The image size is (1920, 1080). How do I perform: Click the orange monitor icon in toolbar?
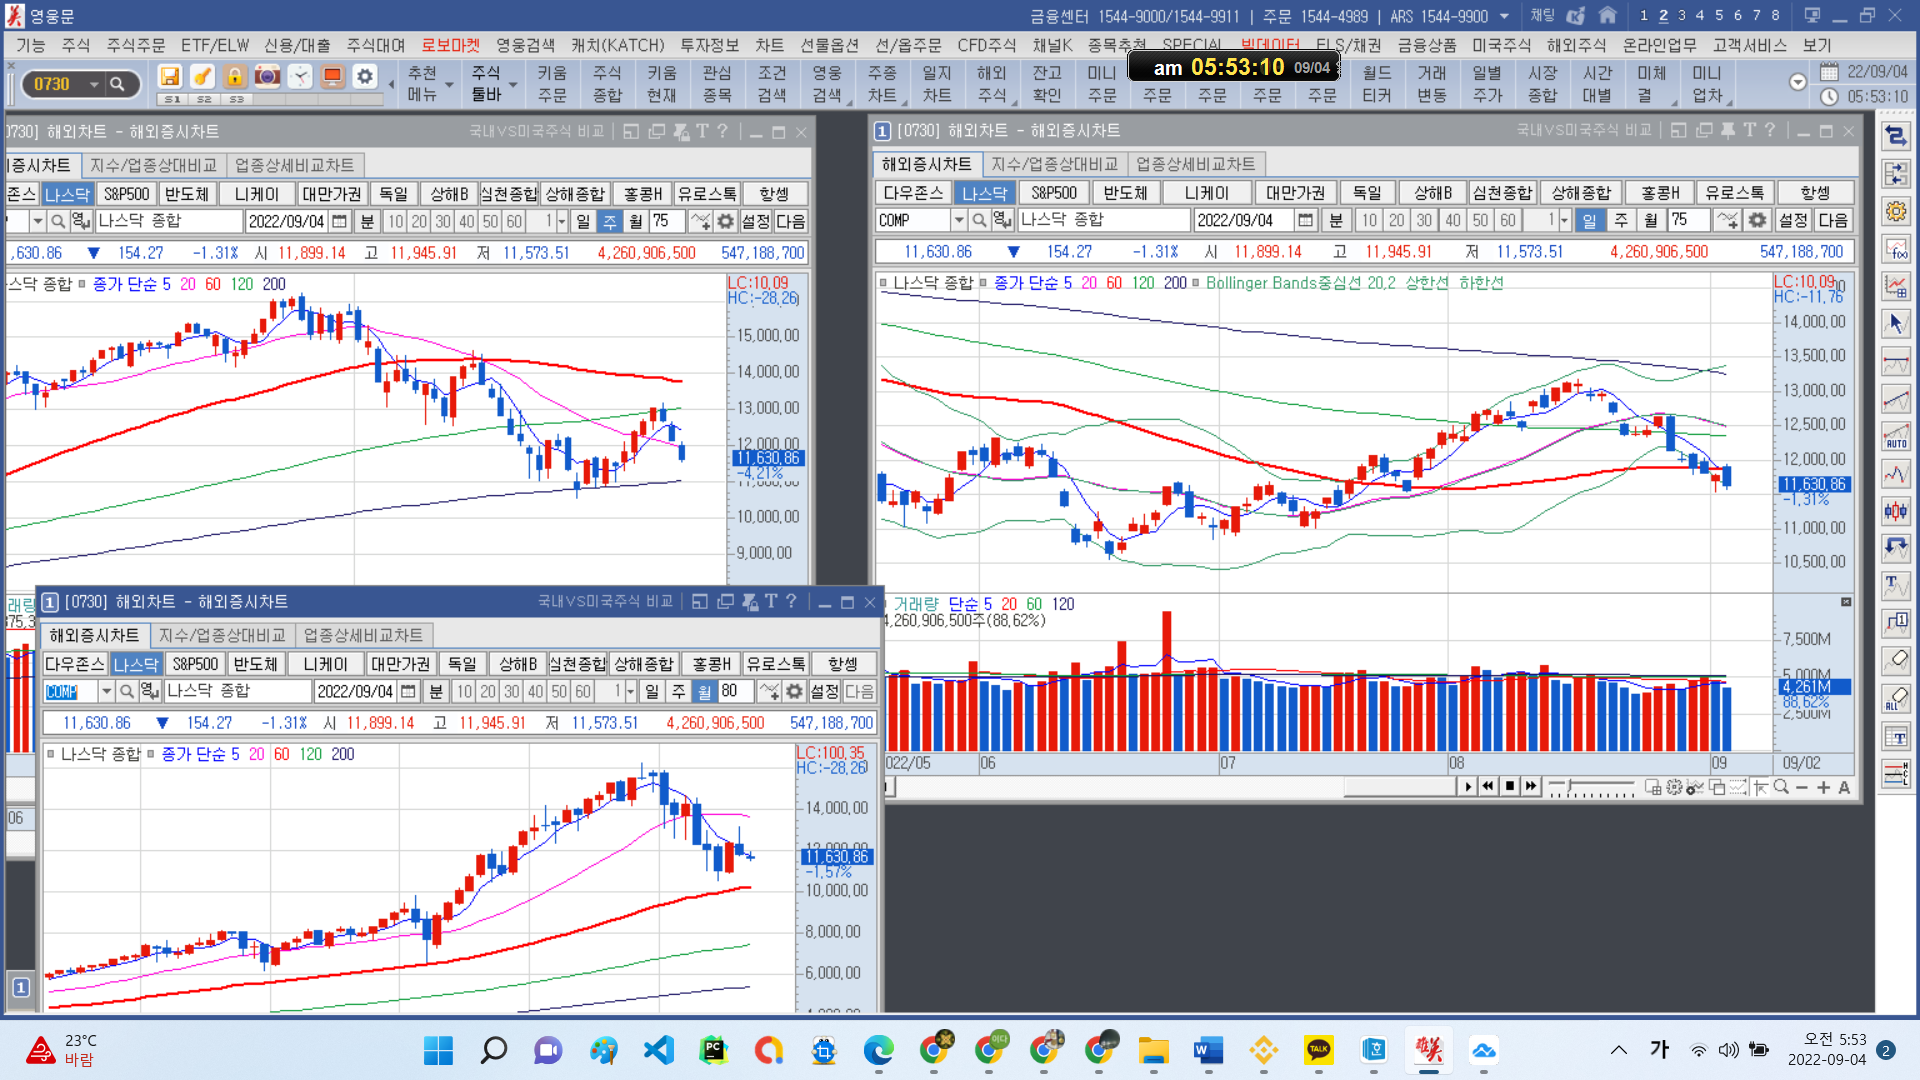point(332,77)
